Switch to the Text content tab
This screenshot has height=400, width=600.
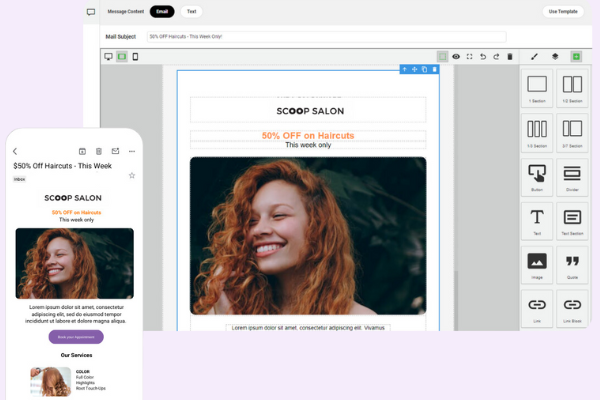tap(191, 12)
